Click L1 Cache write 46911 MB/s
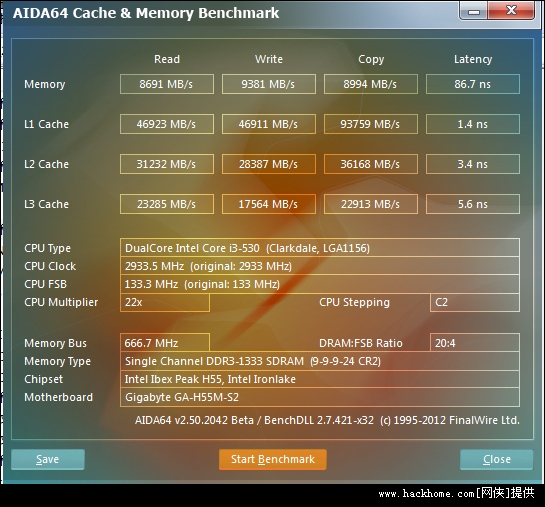This screenshot has height=507, width=545. pyautogui.click(x=269, y=124)
